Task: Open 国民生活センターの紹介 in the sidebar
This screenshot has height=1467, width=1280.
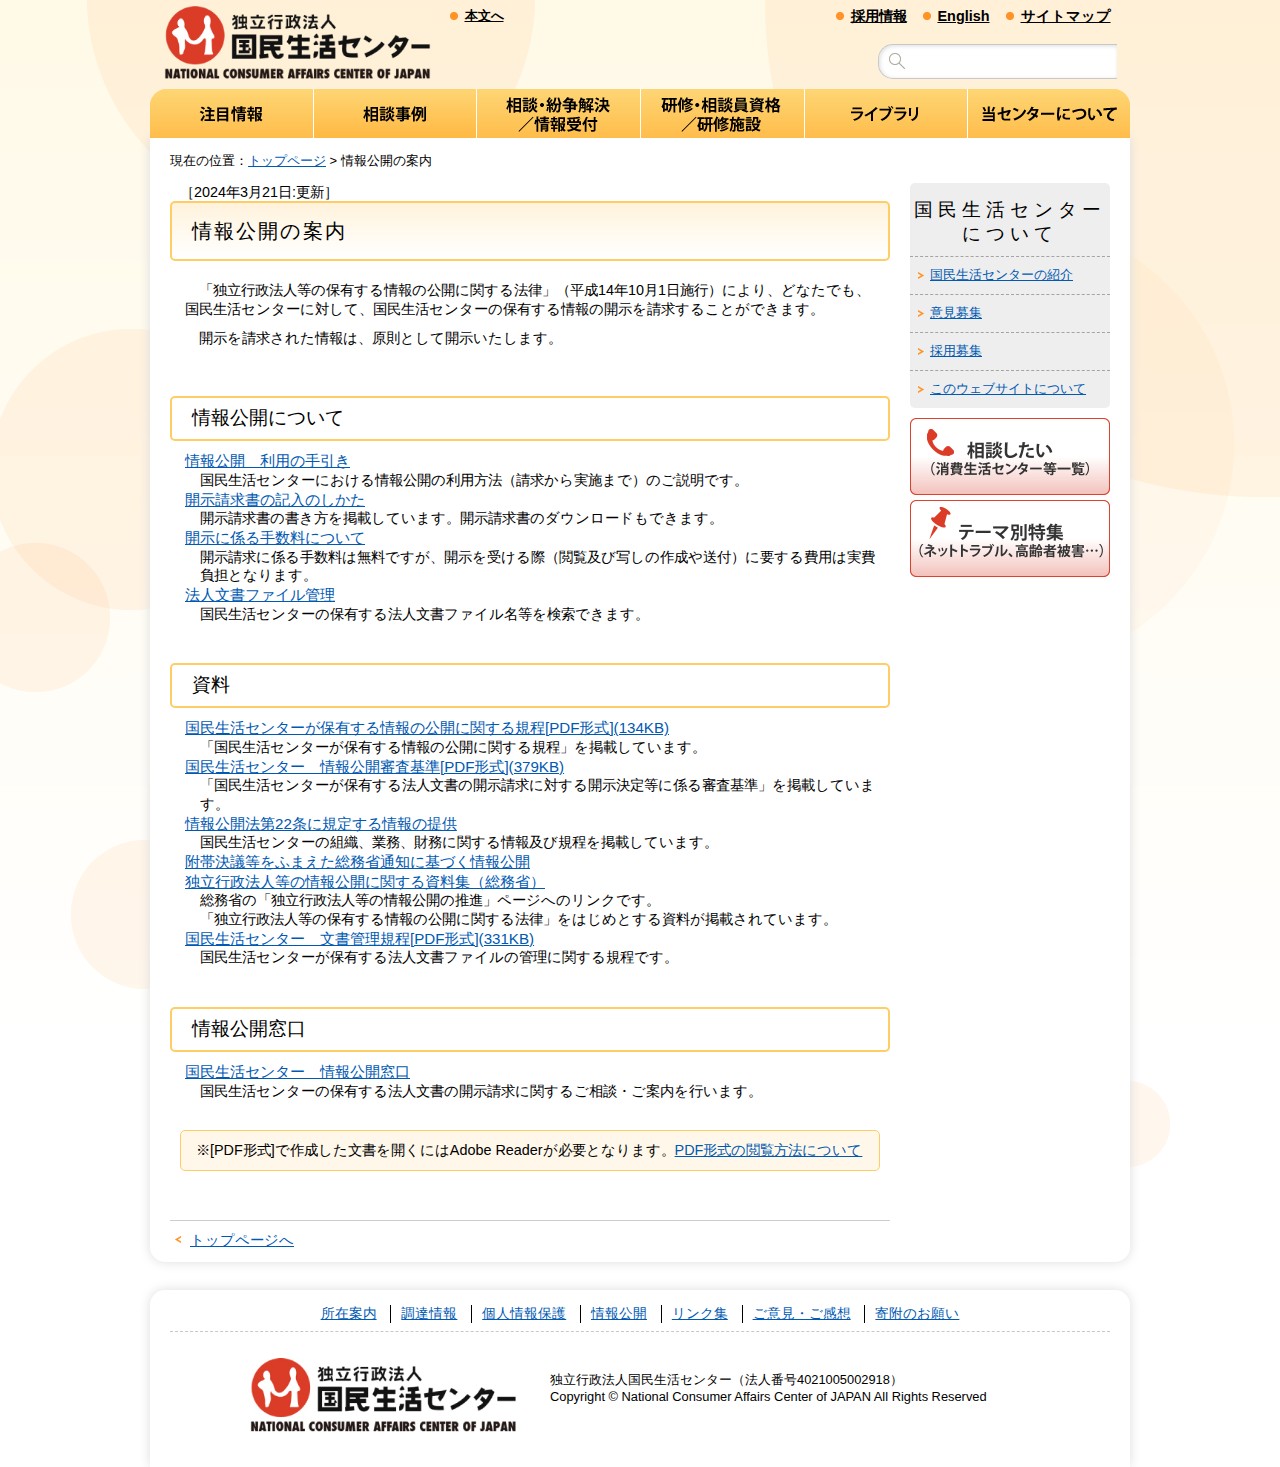Action: (x=1001, y=275)
